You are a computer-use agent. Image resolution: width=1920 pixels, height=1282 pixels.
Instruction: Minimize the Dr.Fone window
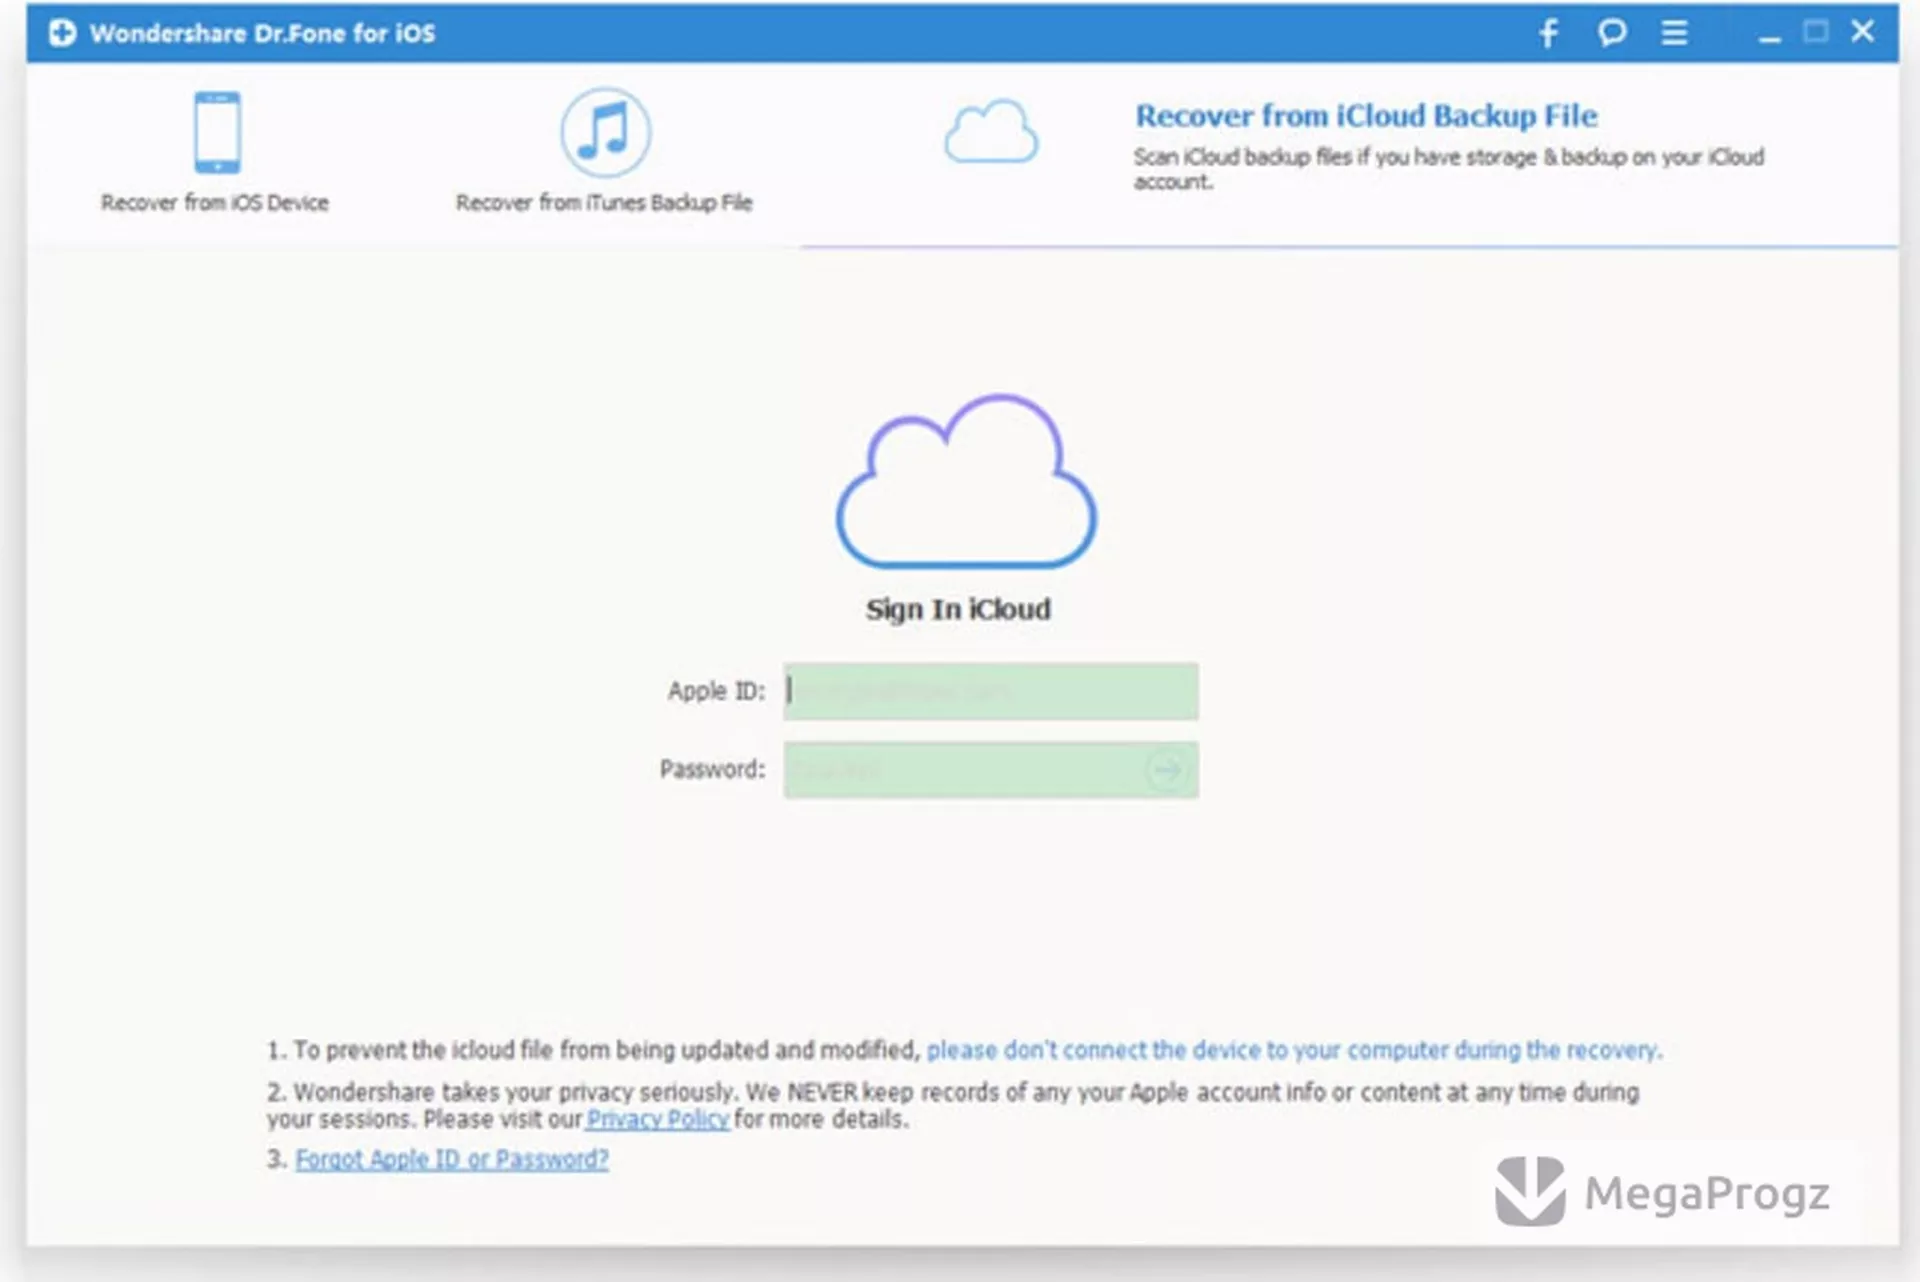pyautogui.click(x=1769, y=39)
